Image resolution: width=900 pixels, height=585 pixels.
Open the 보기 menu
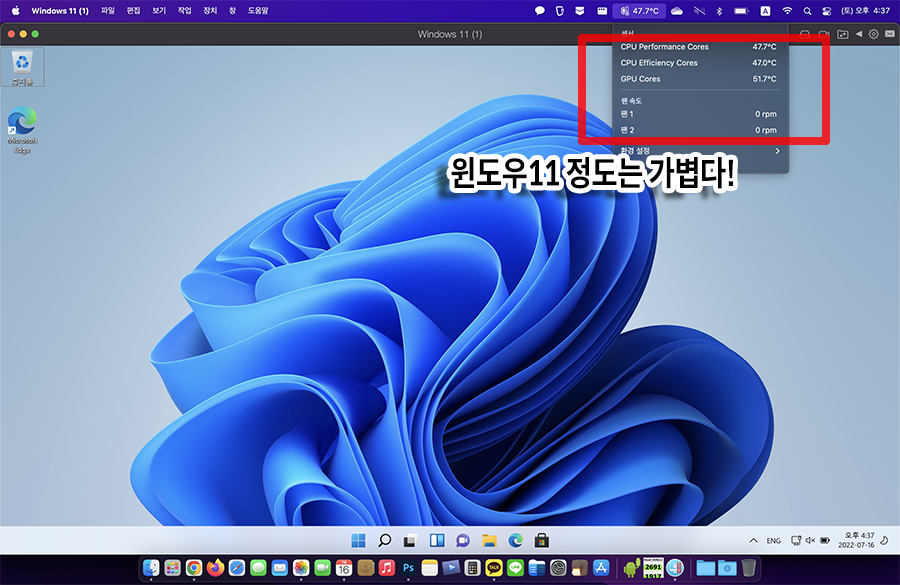(x=159, y=10)
